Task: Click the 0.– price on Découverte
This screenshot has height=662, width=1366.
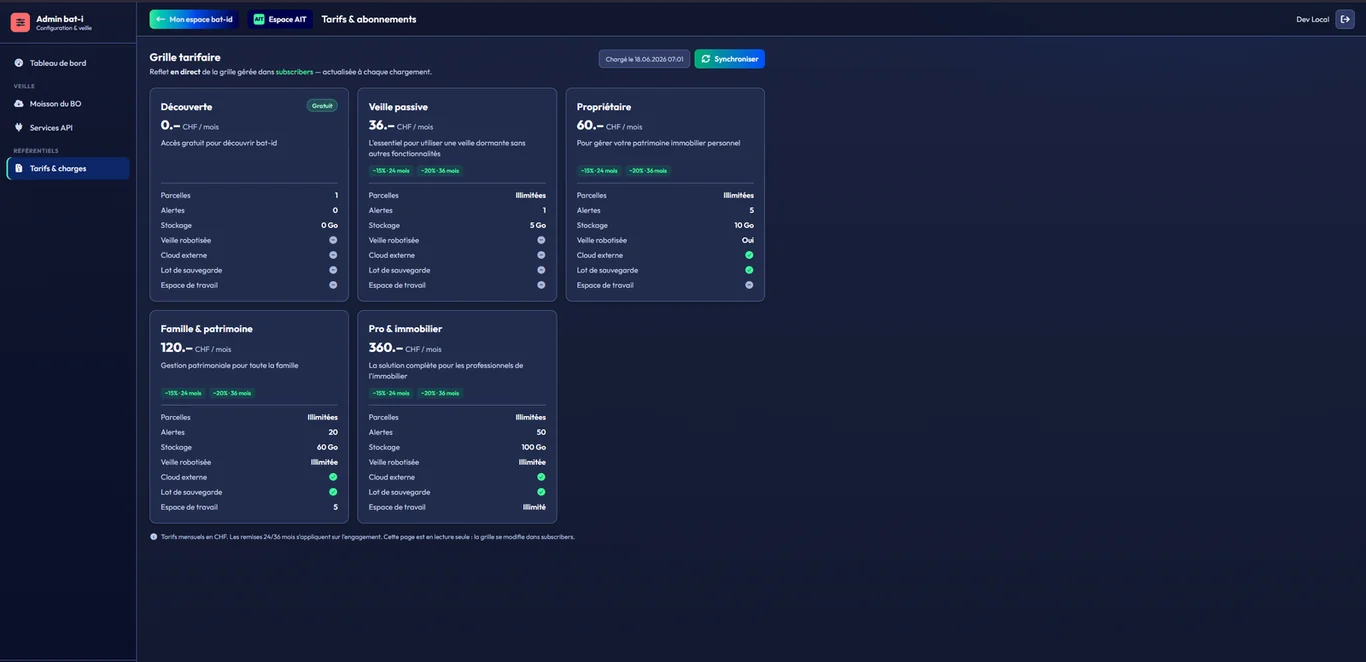Action: (x=170, y=125)
